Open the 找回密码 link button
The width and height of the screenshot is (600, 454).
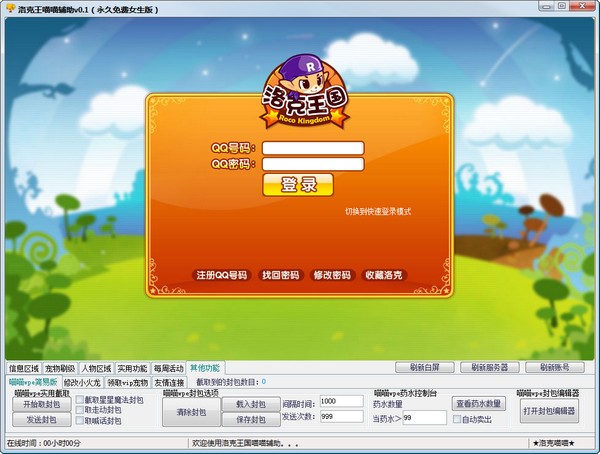point(280,275)
